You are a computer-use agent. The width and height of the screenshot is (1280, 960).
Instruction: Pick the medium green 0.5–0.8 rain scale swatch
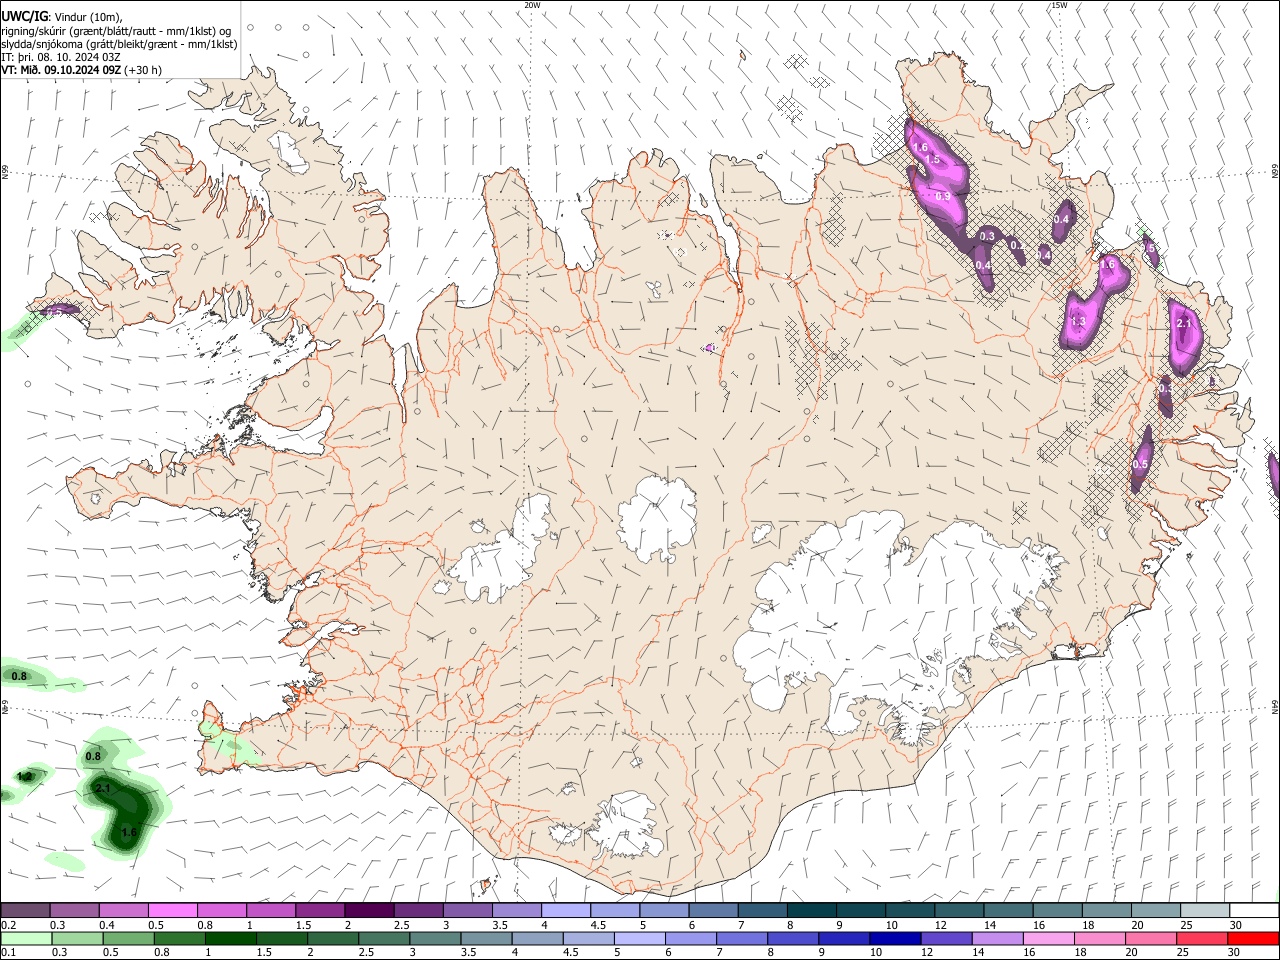point(180,939)
